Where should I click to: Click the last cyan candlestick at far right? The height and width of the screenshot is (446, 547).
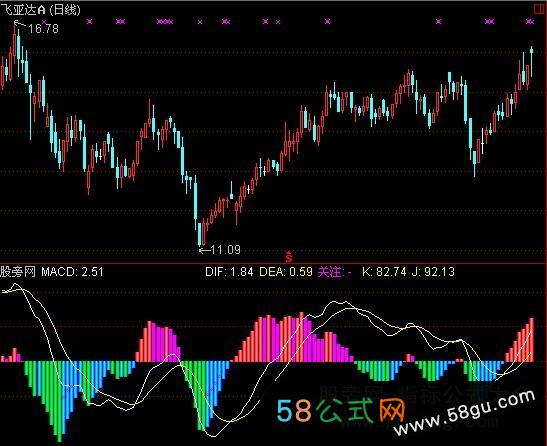coord(531,61)
